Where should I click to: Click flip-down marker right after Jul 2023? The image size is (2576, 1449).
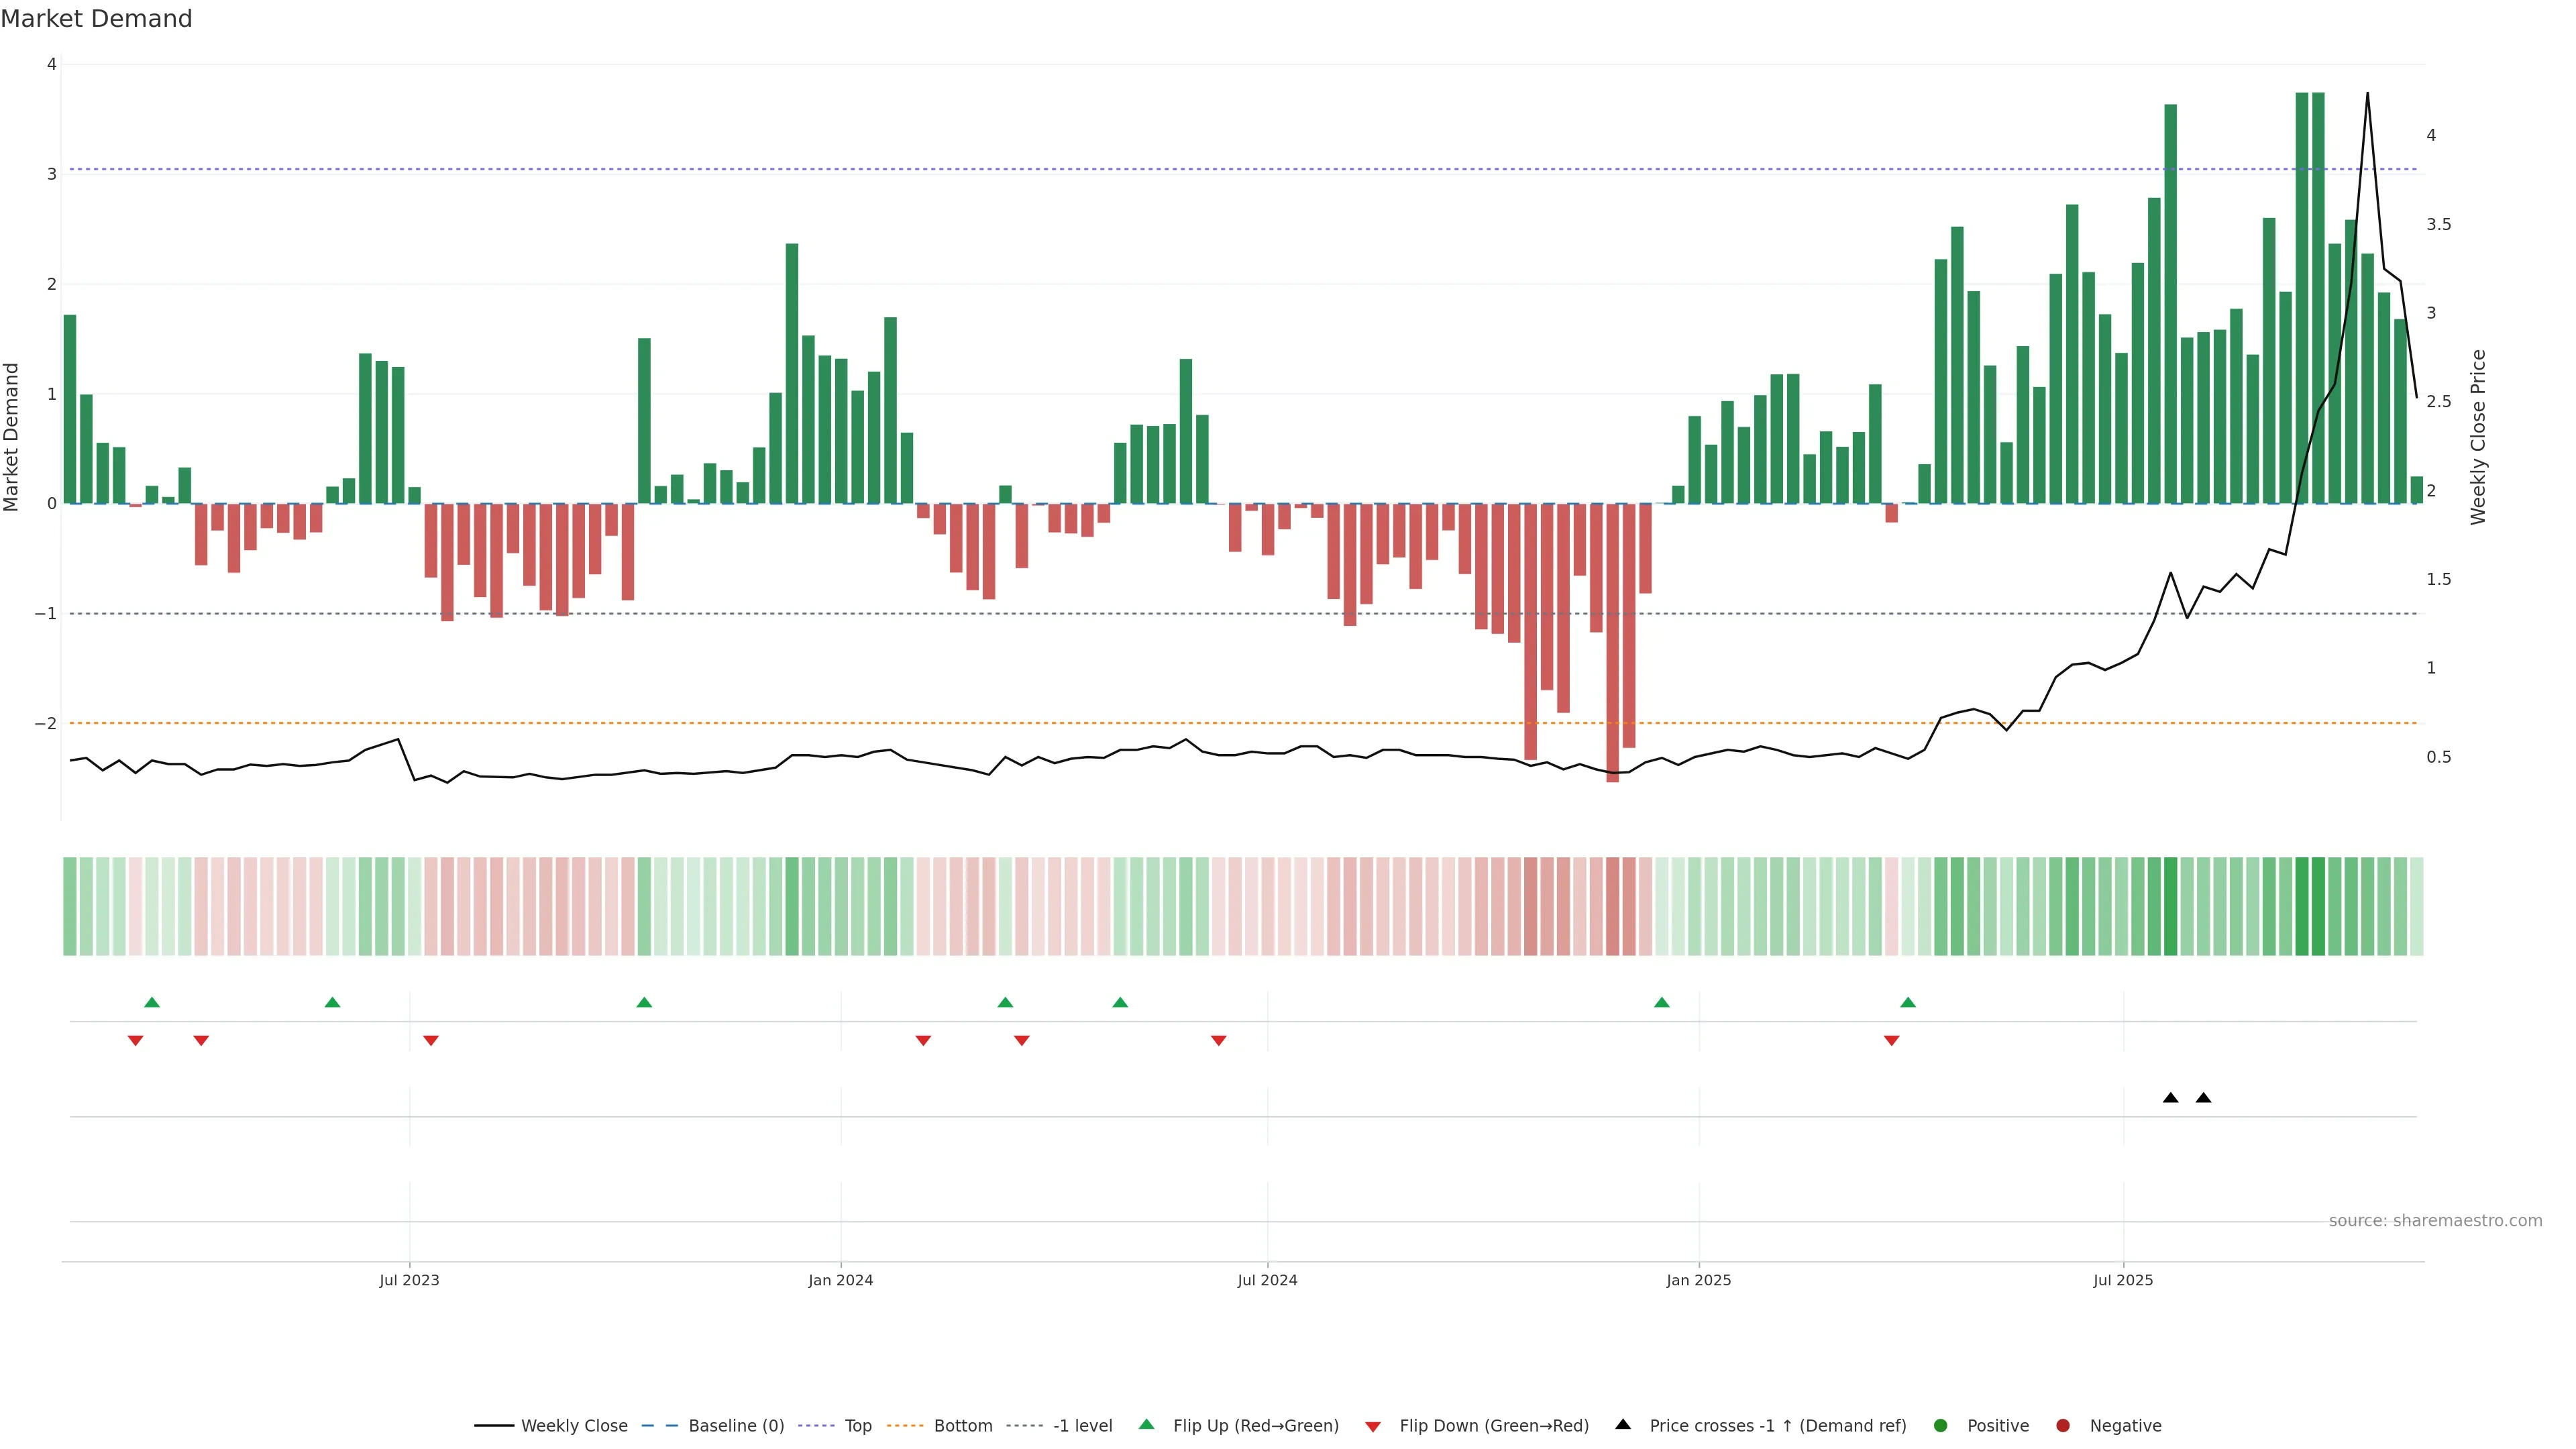click(x=431, y=1041)
